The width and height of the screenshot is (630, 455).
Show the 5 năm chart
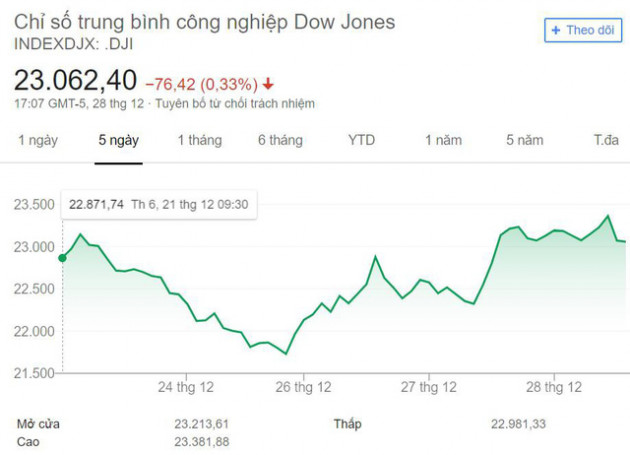click(x=524, y=140)
